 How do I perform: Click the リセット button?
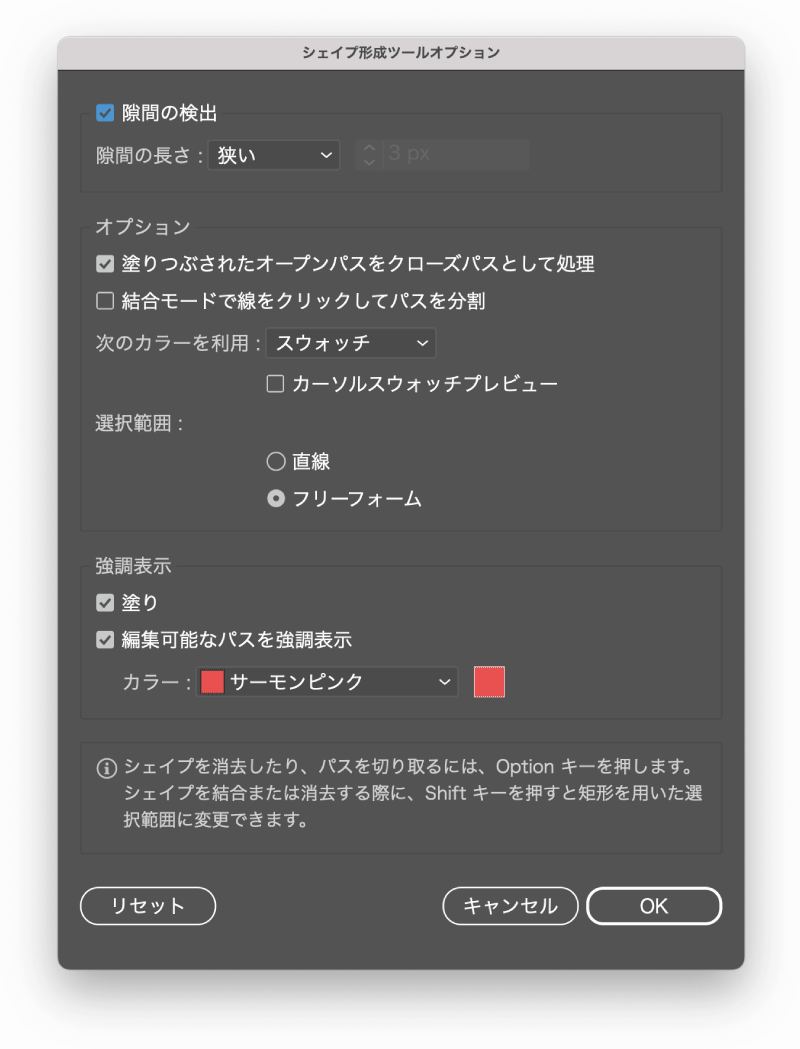tap(148, 906)
